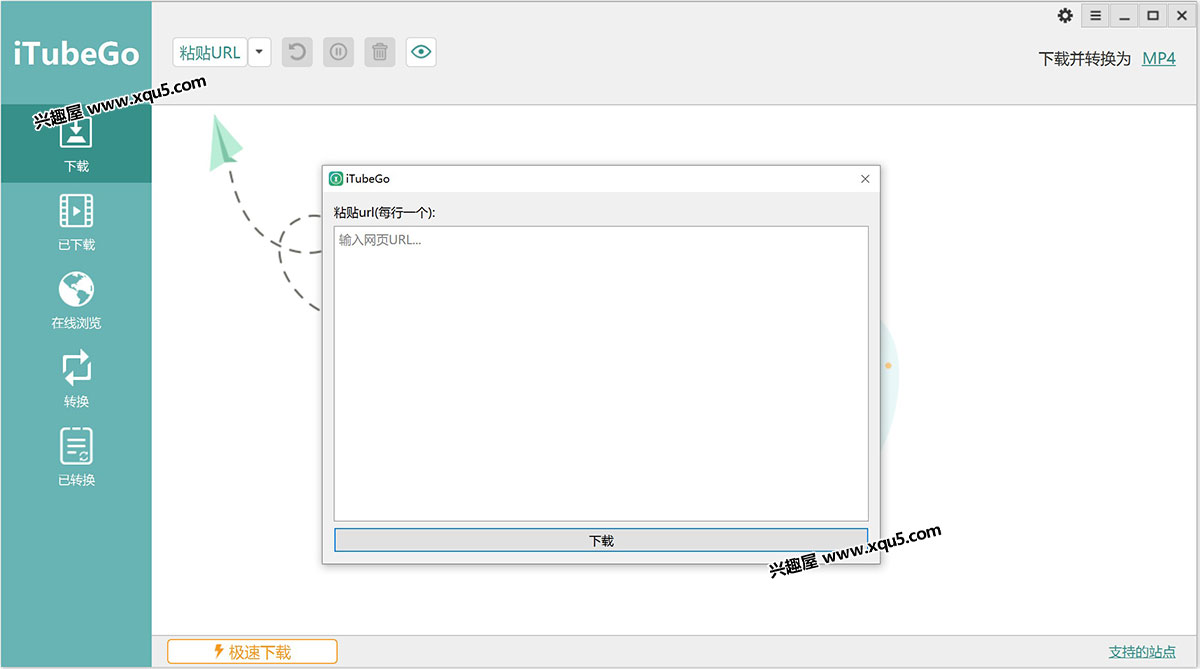Click into the 输入网页URL text area
The width and height of the screenshot is (1200, 669).
coord(601,373)
